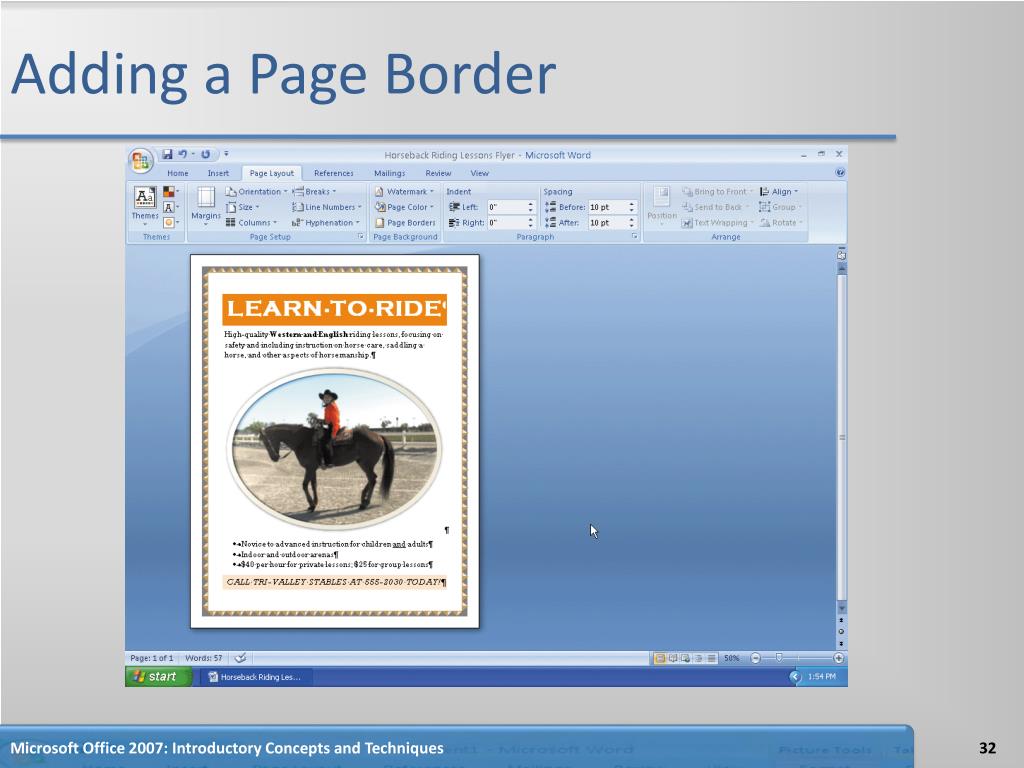Save the document from Quick Access Toolbar

pos(167,154)
